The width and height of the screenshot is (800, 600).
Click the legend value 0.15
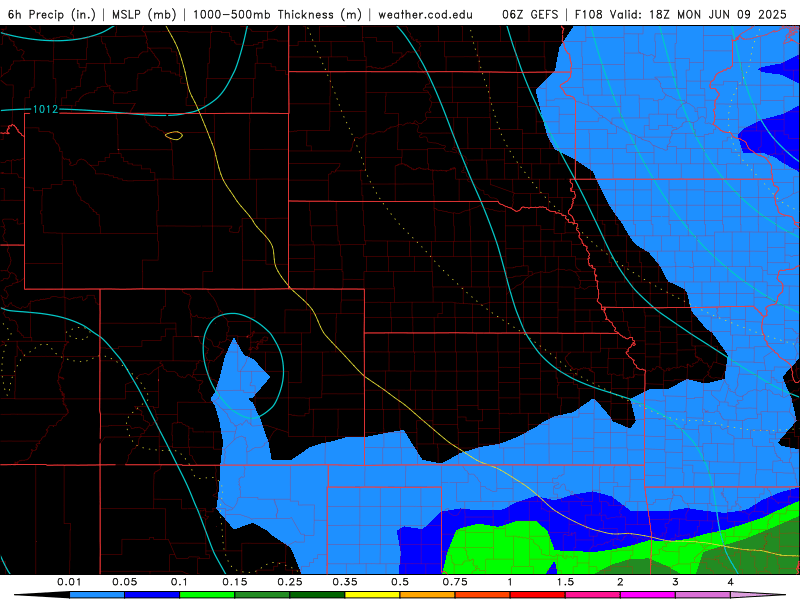click(x=235, y=582)
